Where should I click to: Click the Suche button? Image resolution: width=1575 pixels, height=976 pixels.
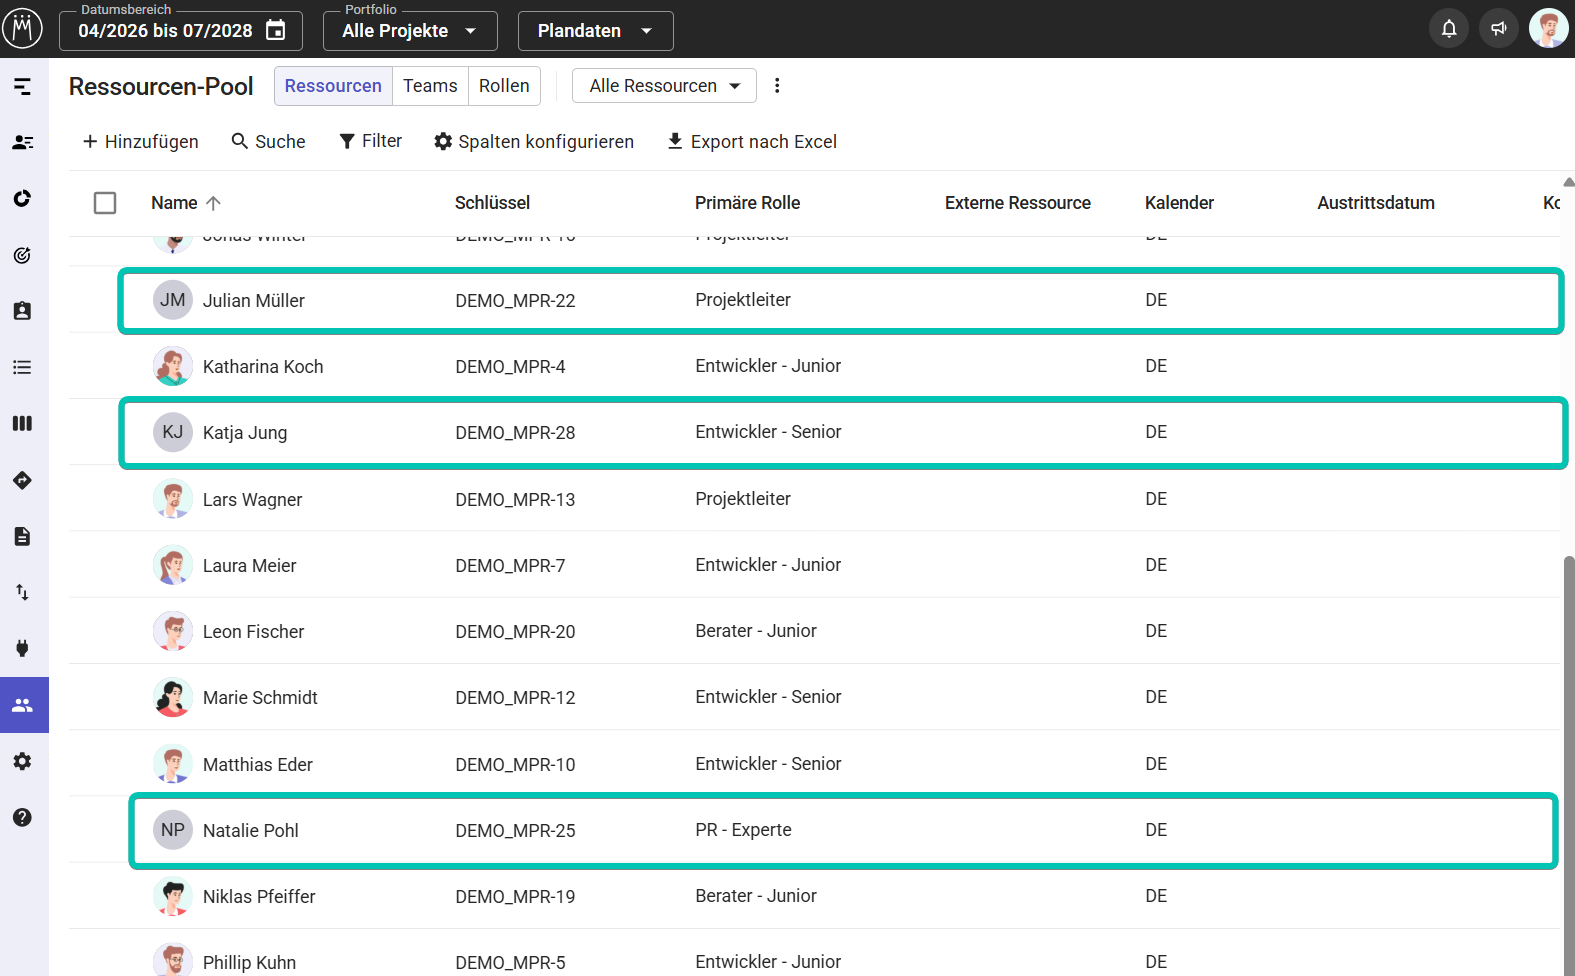tap(268, 142)
